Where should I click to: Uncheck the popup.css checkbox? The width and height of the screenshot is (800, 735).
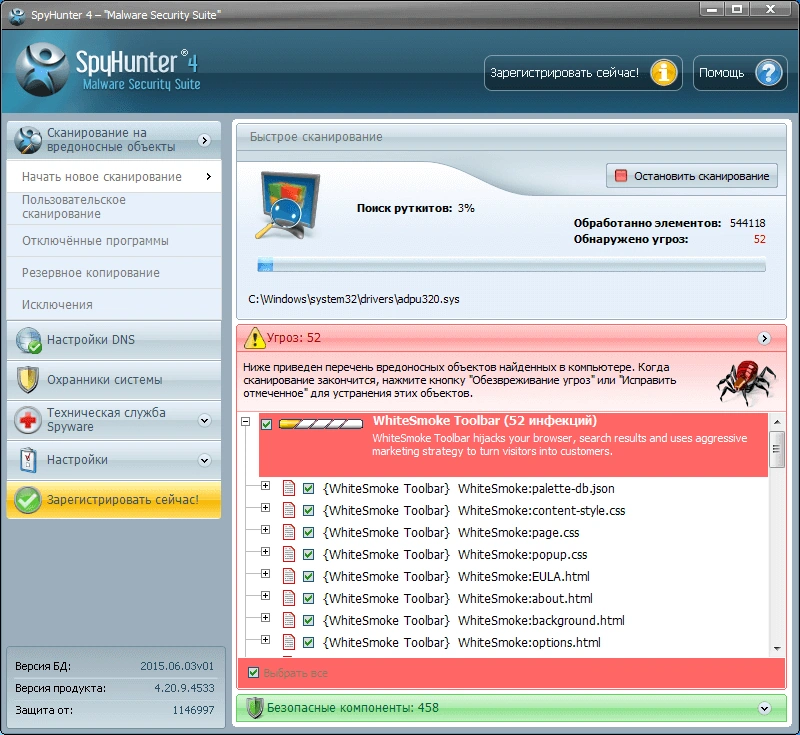pos(308,554)
